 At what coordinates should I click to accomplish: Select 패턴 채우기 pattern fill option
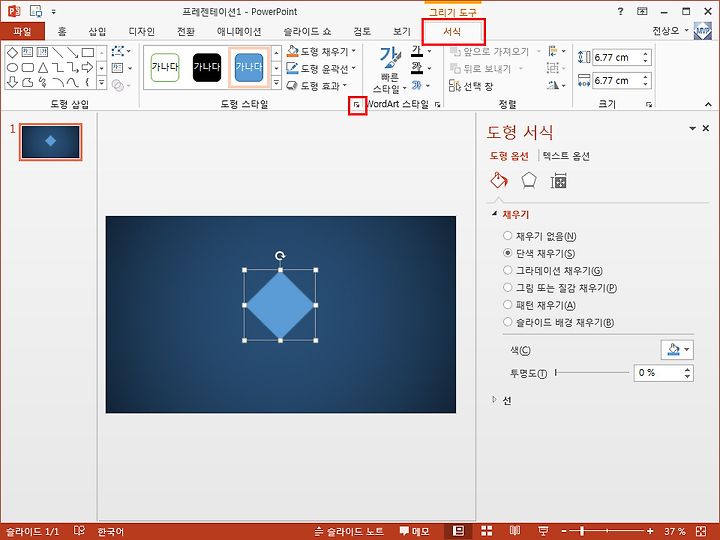tap(539, 305)
